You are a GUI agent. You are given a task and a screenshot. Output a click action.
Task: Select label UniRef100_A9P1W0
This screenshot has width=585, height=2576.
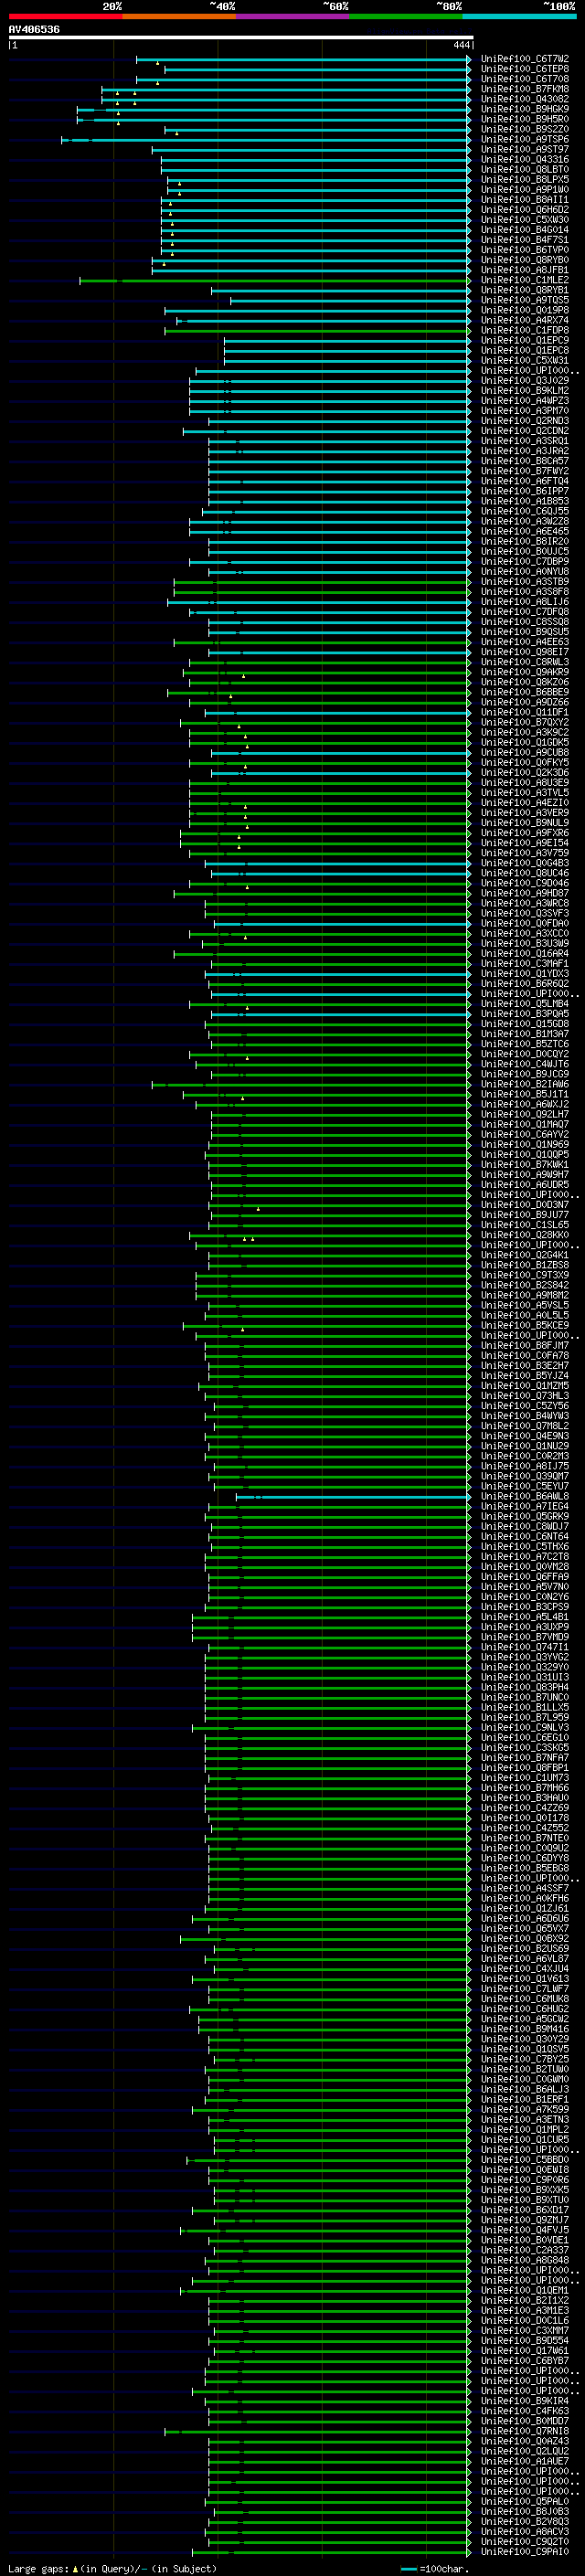coord(525,189)
